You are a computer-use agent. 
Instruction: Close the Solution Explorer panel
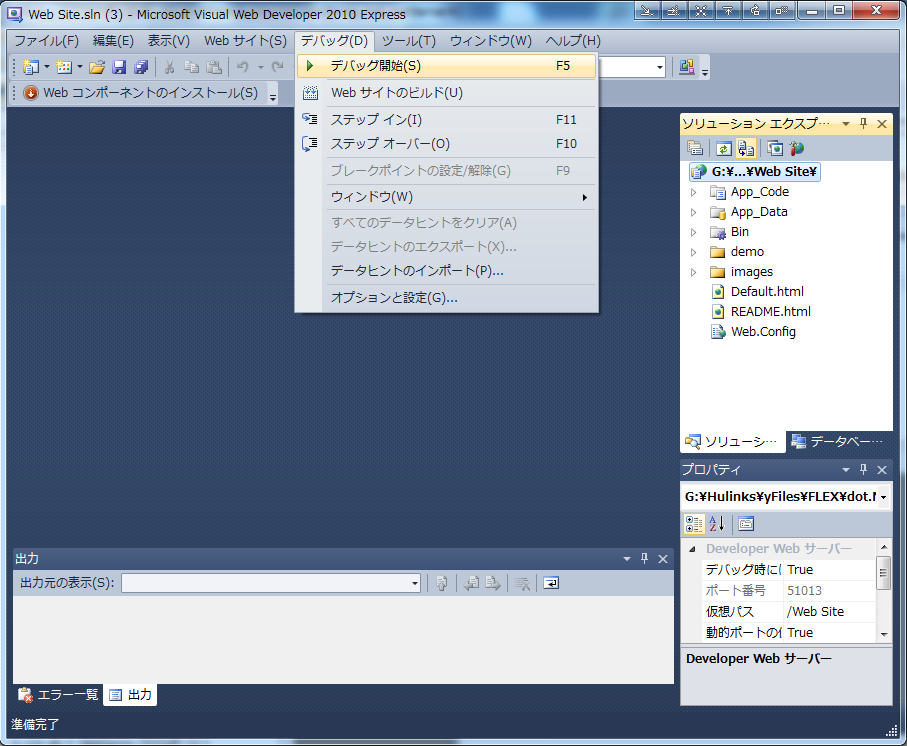click(882, 124)
